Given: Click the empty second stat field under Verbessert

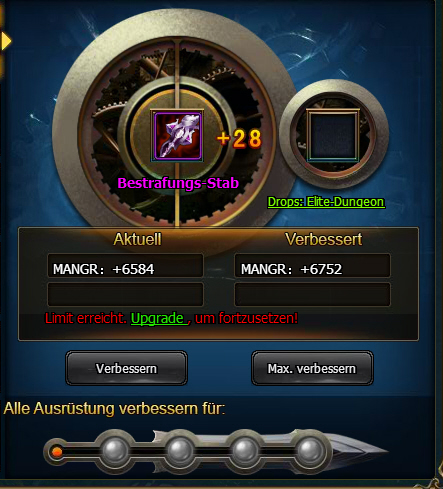Looking at the screenshot, I should (312, 294).
